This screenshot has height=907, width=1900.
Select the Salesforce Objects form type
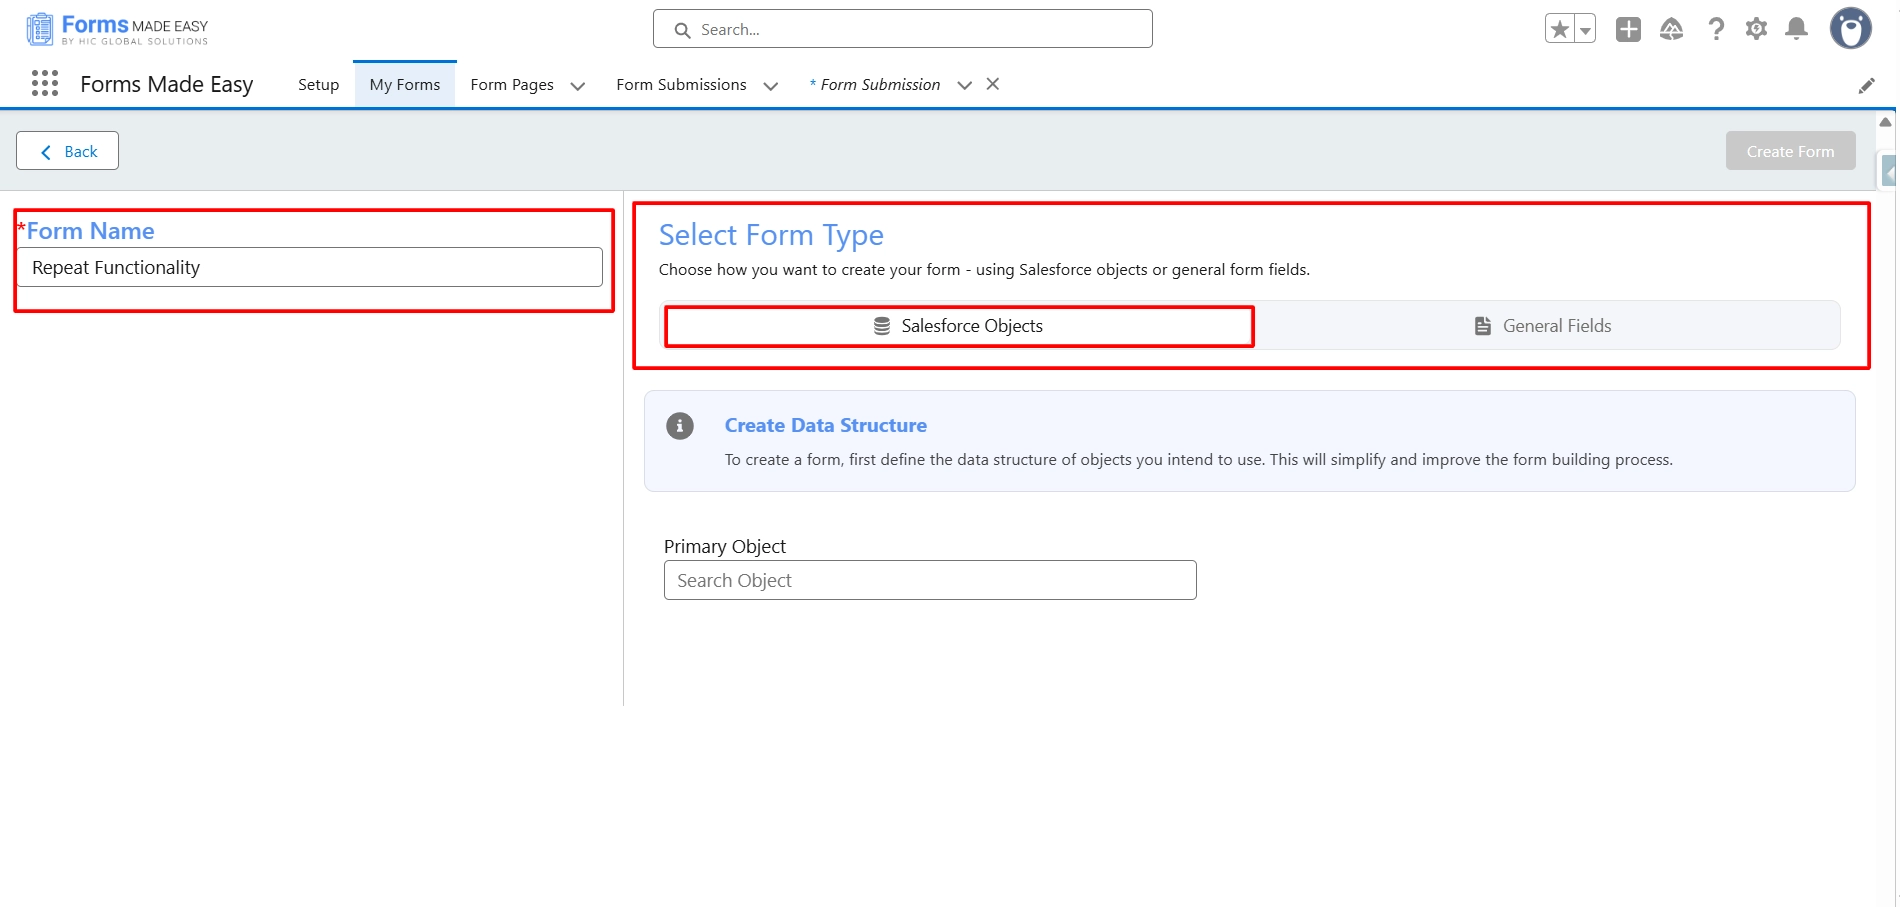[x=958, y=326]
